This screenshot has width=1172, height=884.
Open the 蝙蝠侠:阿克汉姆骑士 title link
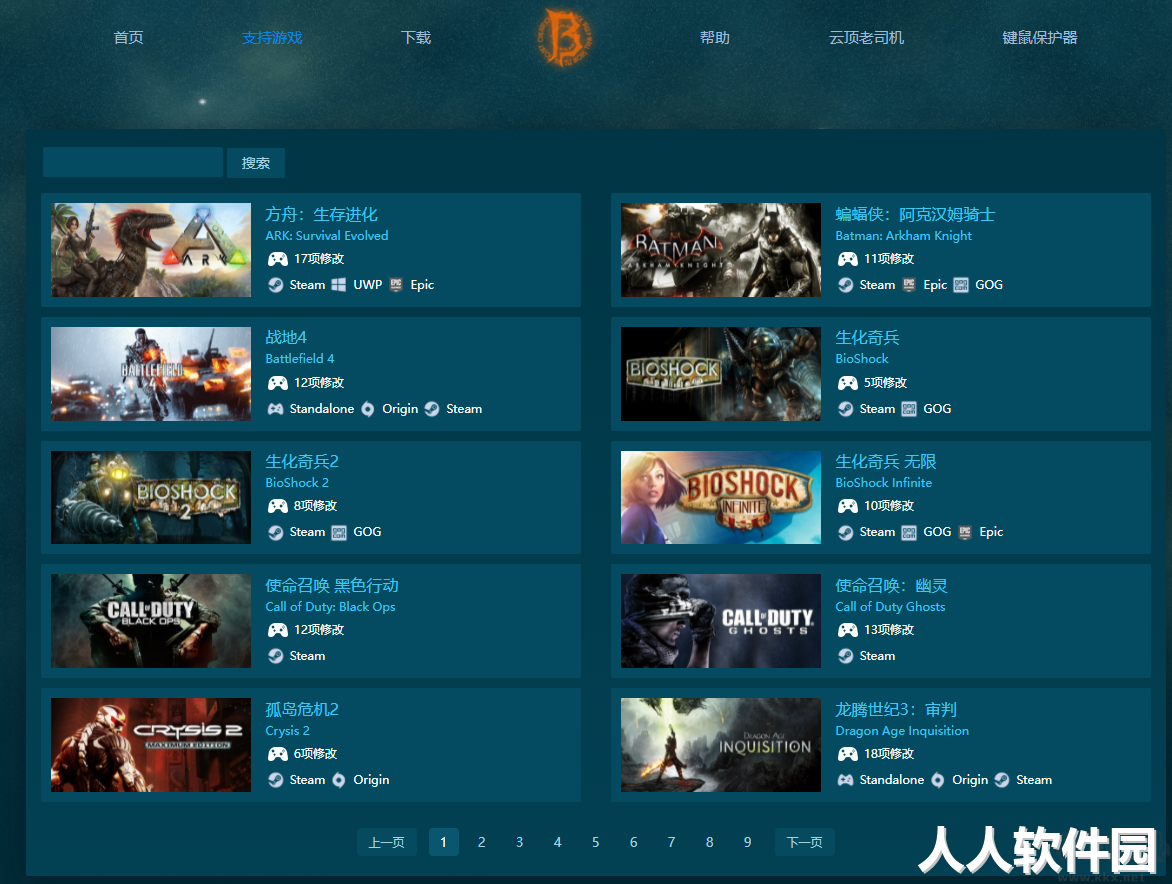coord(915,214)
